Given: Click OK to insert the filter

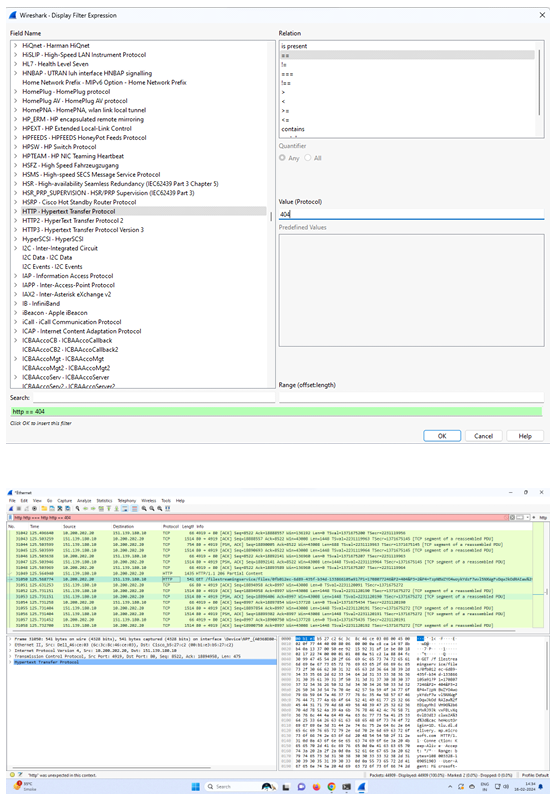Looking at the screenshot, I should pyautogui.click(x=442, y=436).
